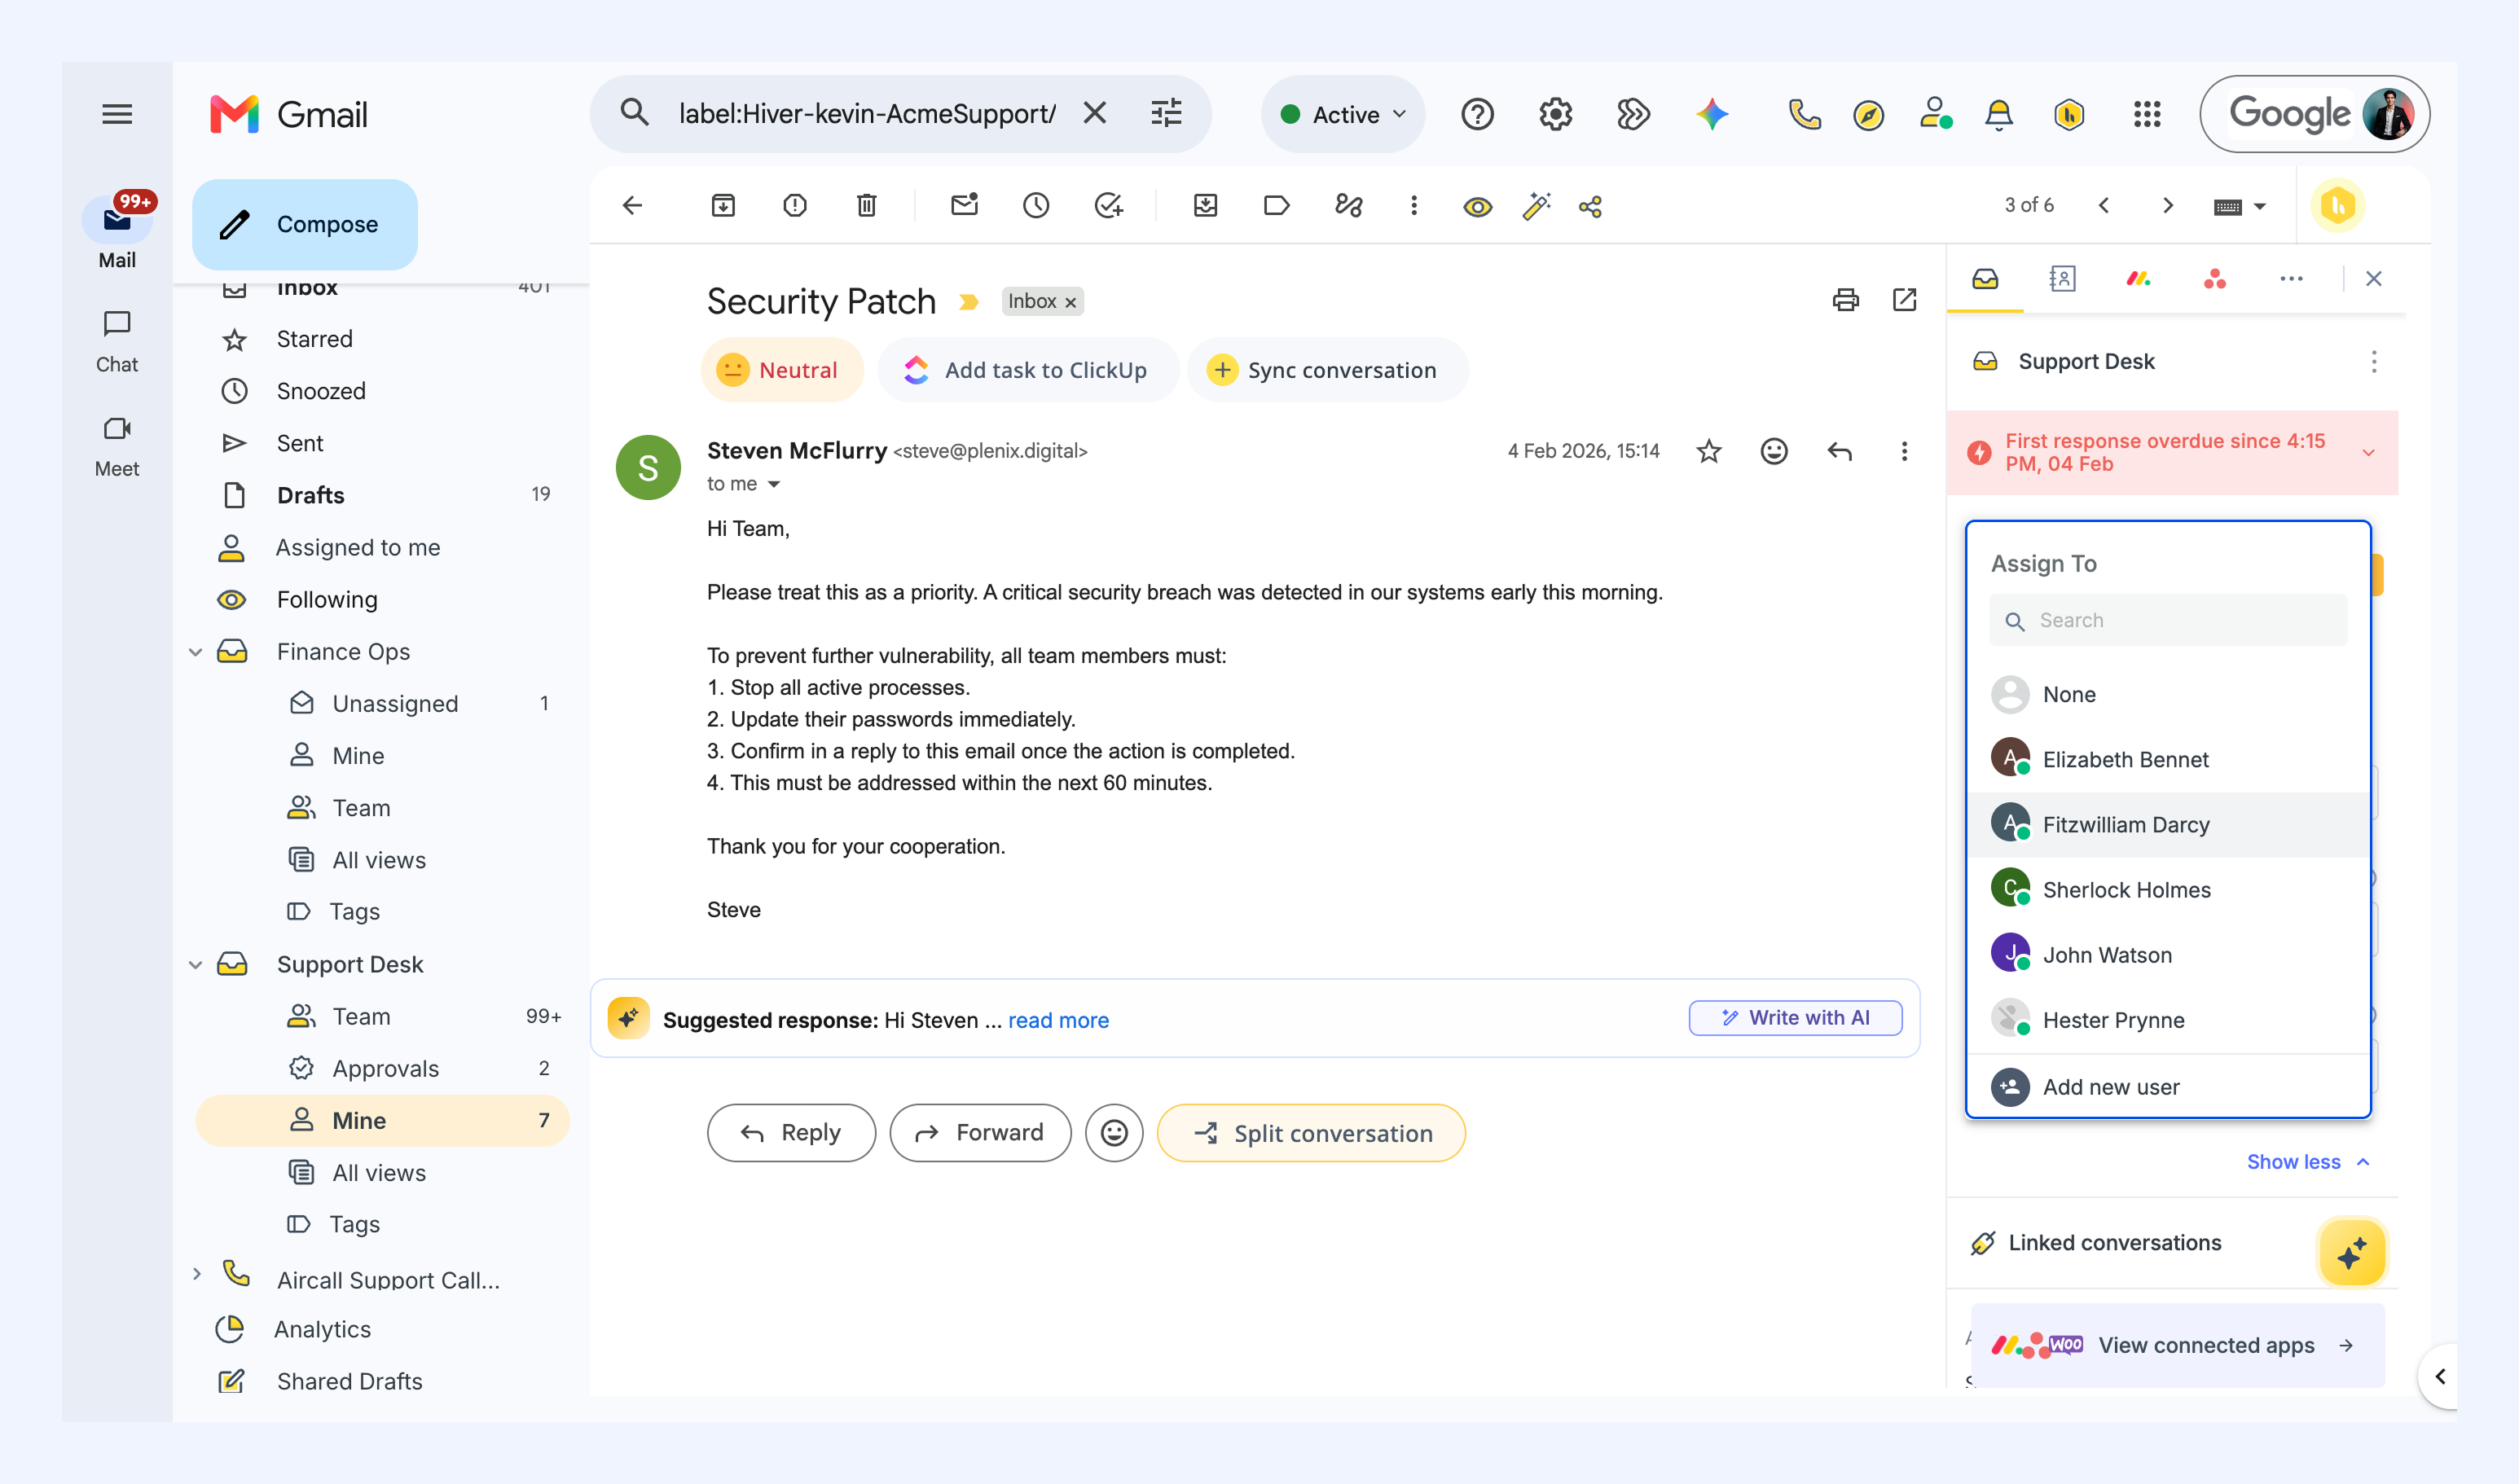The height and width of the screenshot is (1484, 2519).
Task: Mark the email as unread
Action: coord(964,205)
